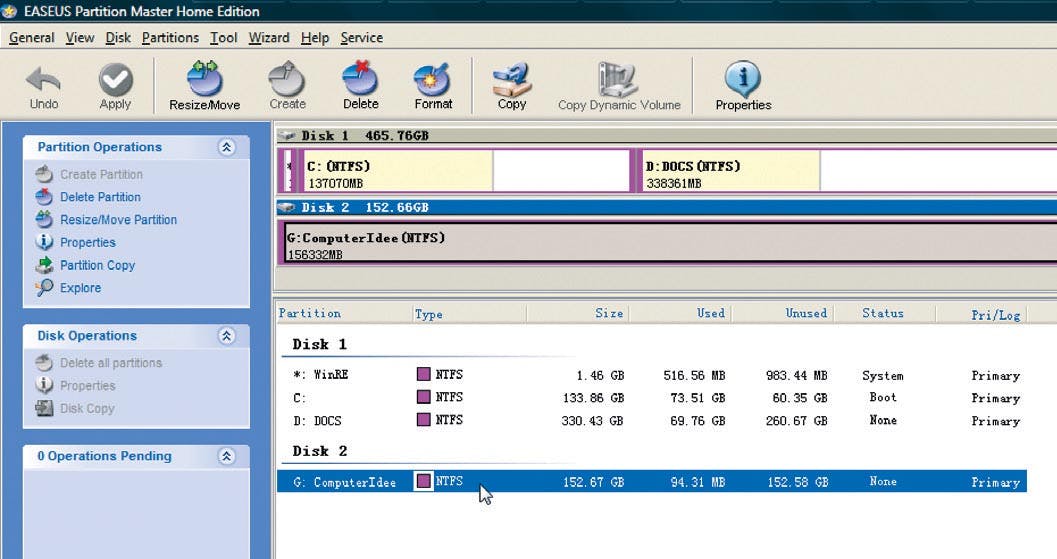Collapse the Disk Operations panel
This screenshot has width=1057, height=559.
(226, 336)
